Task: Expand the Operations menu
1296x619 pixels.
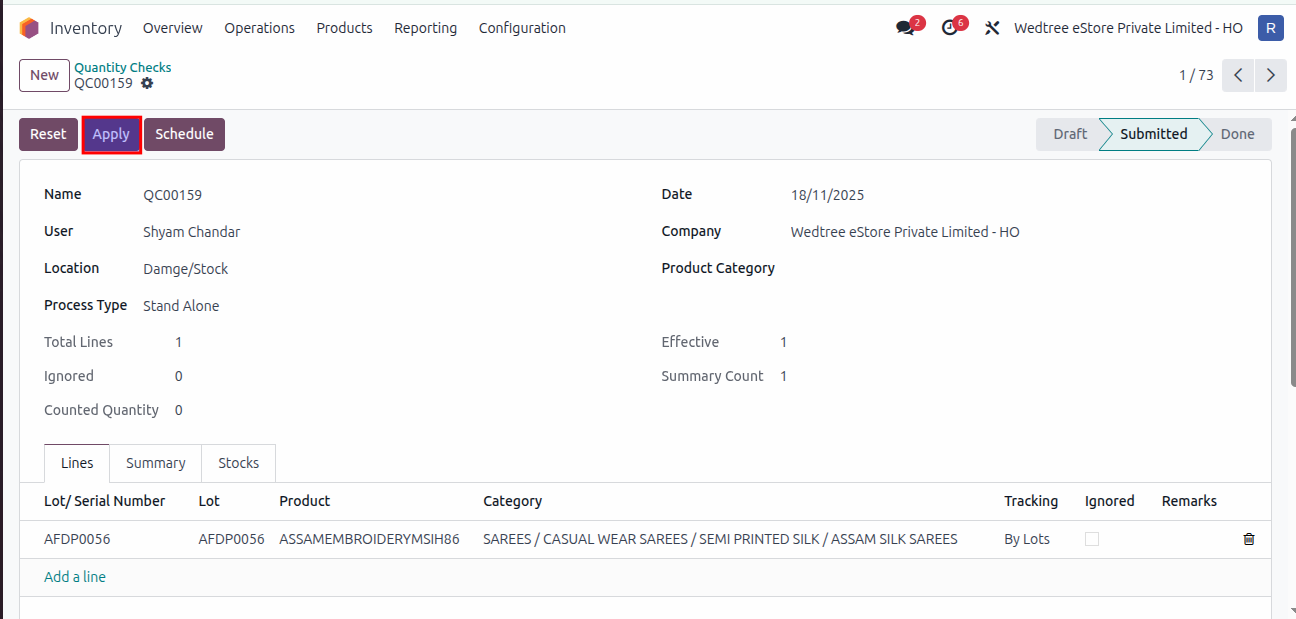Action: (259, 28)
